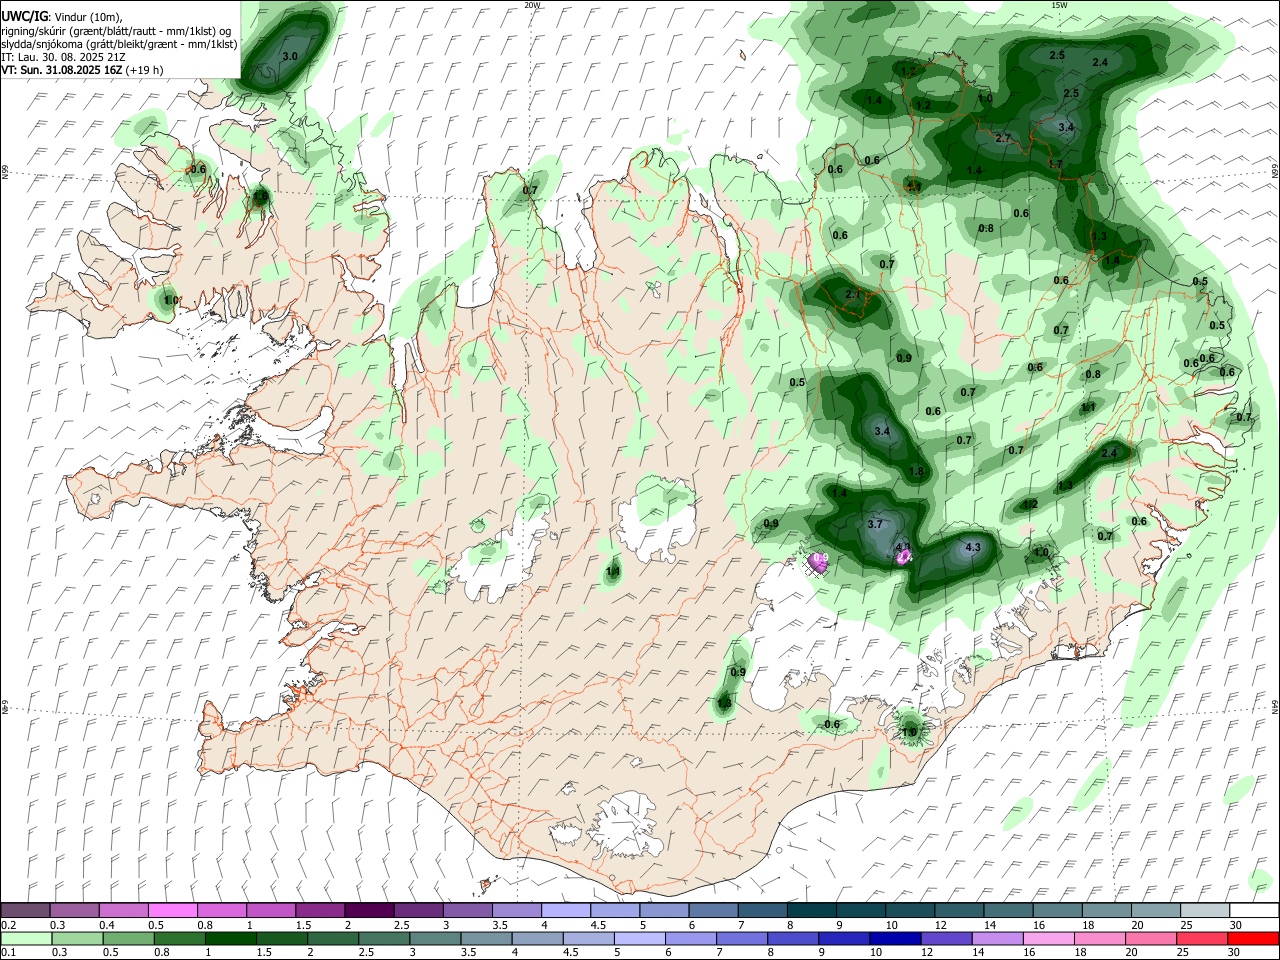
Task: Click the '20W' longitude label
Action: tap(532, 5)
